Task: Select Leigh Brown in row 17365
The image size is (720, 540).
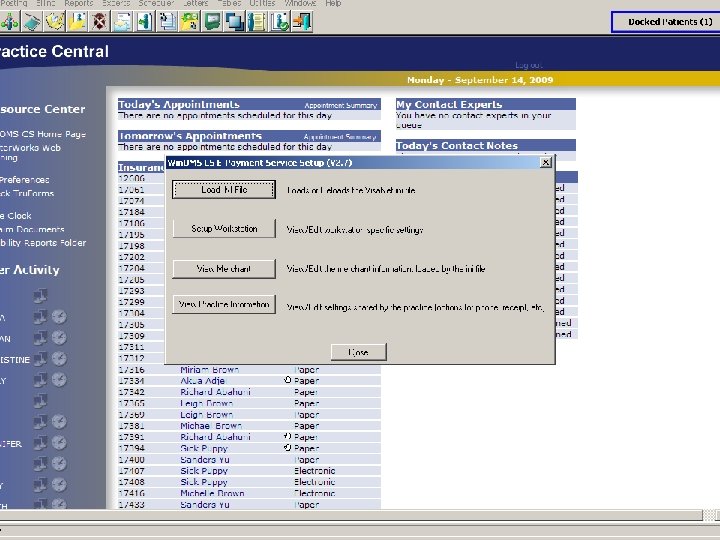Action: pyautogui.click(x=207, y=403)
